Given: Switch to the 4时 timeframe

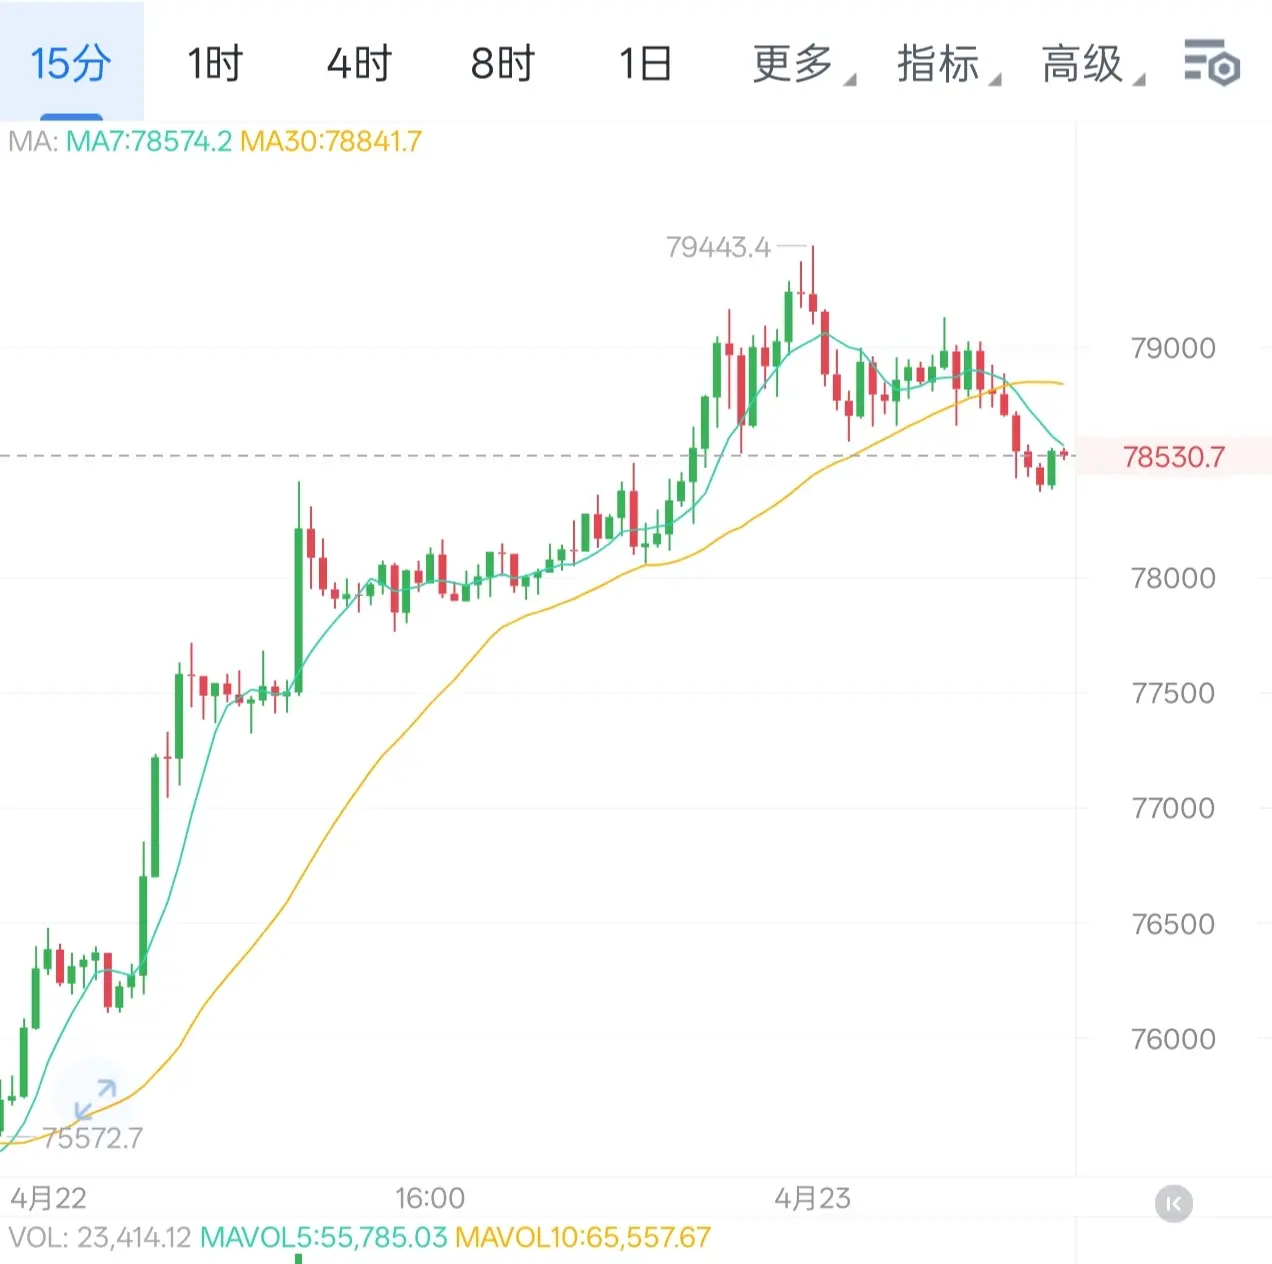Looking at the screenshot, I should click(359, 63).
